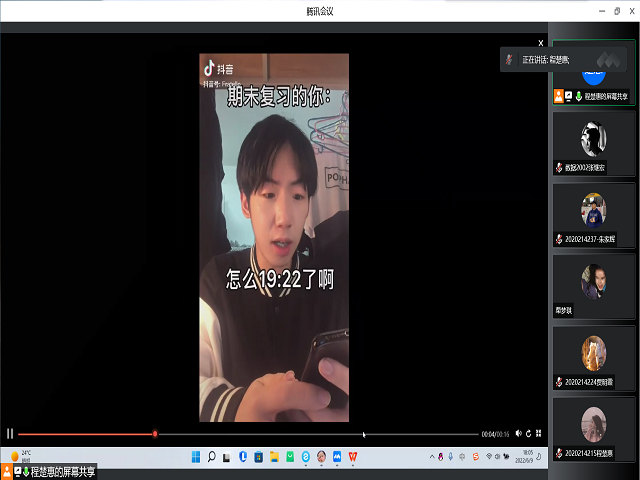Click the '2020214215' participant name label

click(x=589, y=453)
